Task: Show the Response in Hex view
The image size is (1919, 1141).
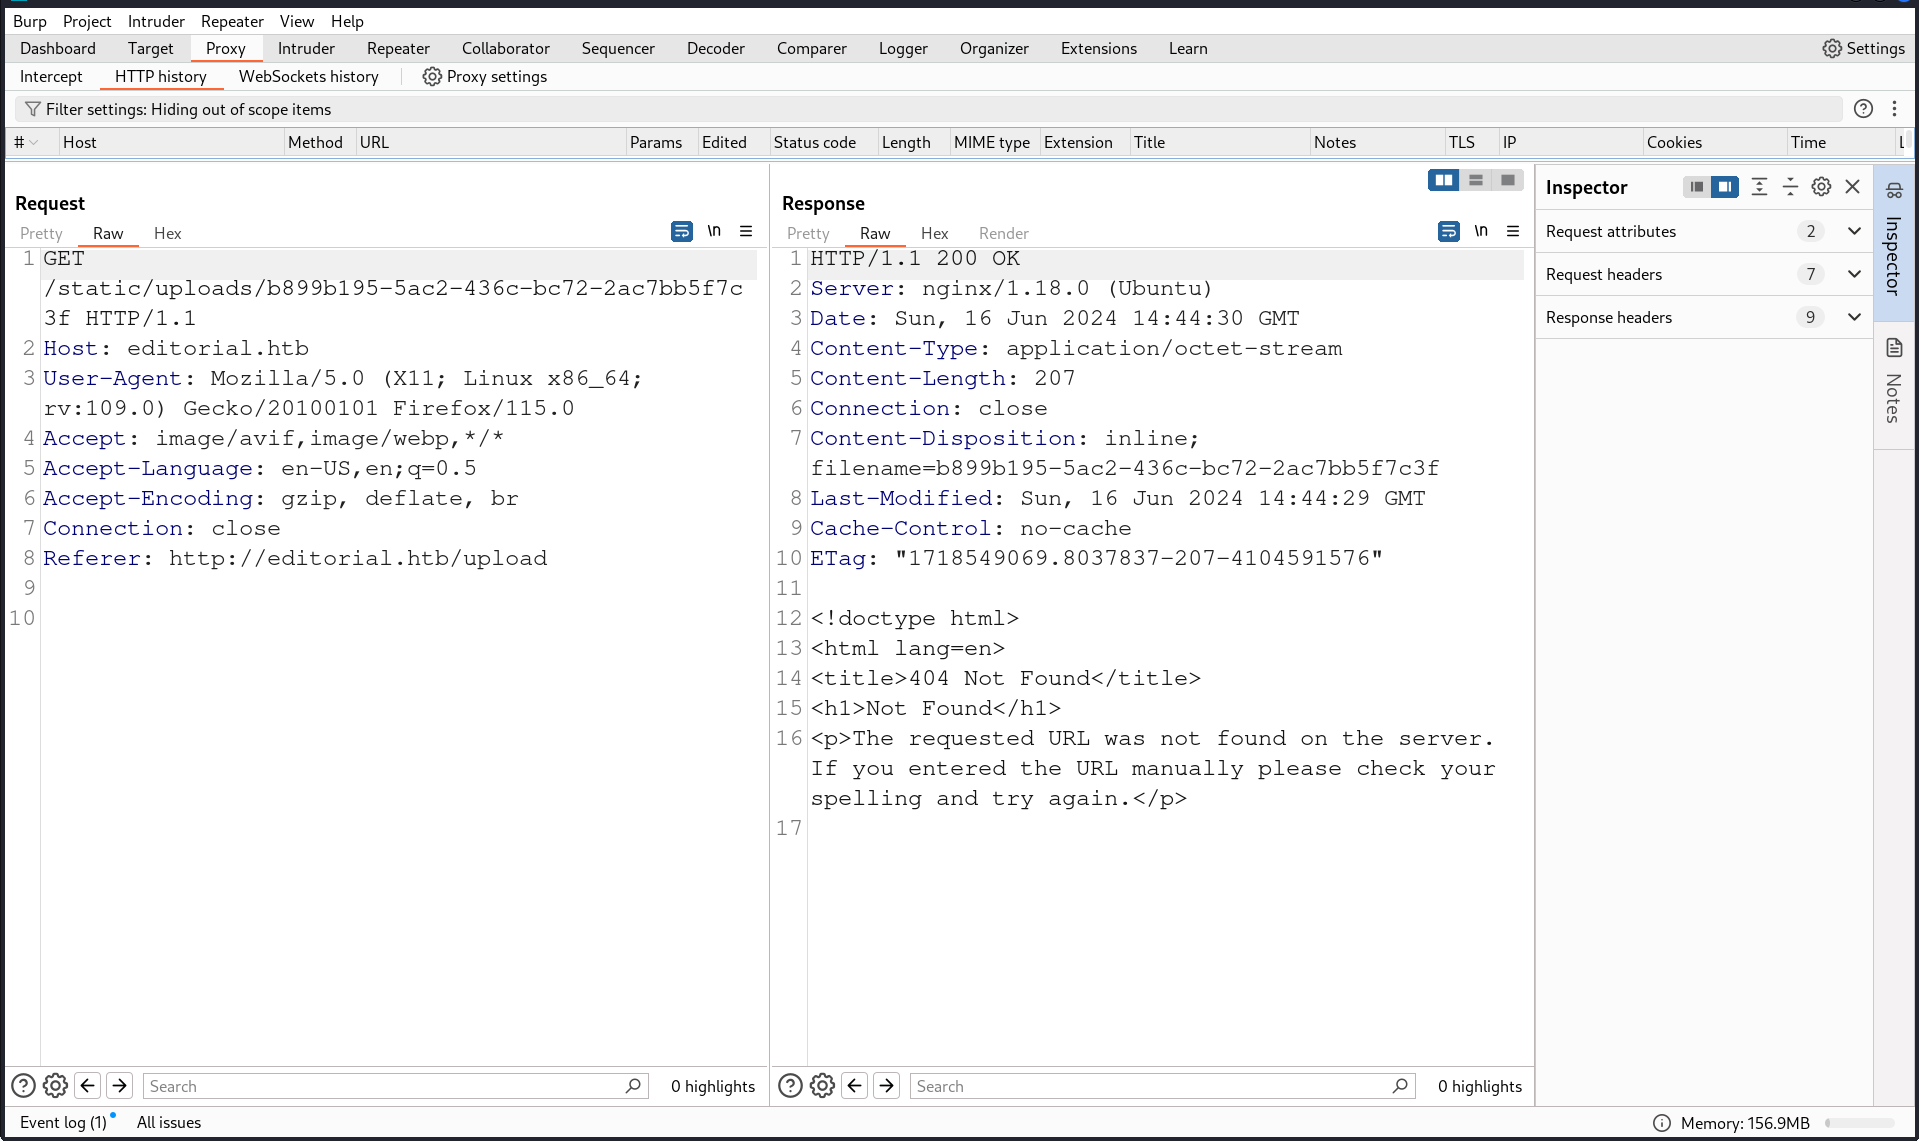Action: pos(934,233)
